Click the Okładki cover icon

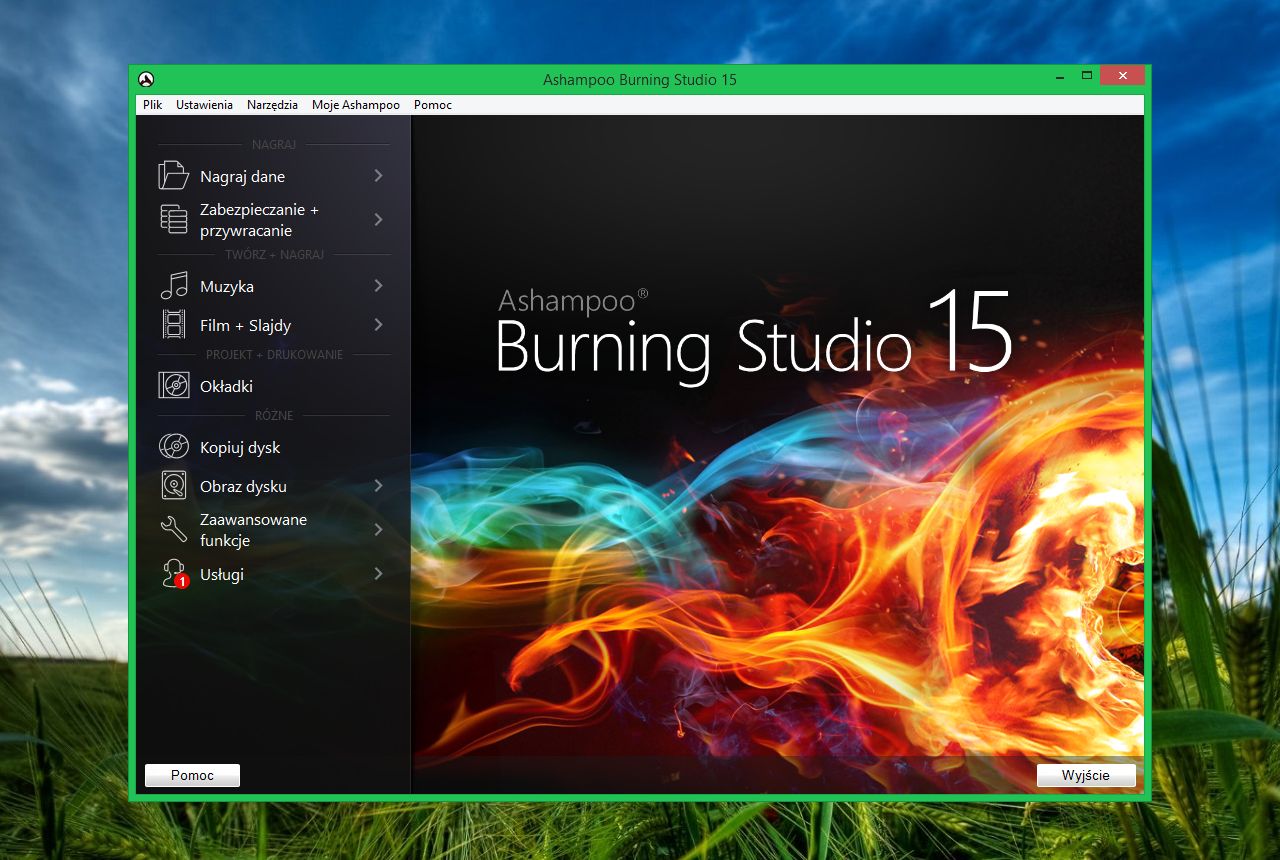click(174, 386)
